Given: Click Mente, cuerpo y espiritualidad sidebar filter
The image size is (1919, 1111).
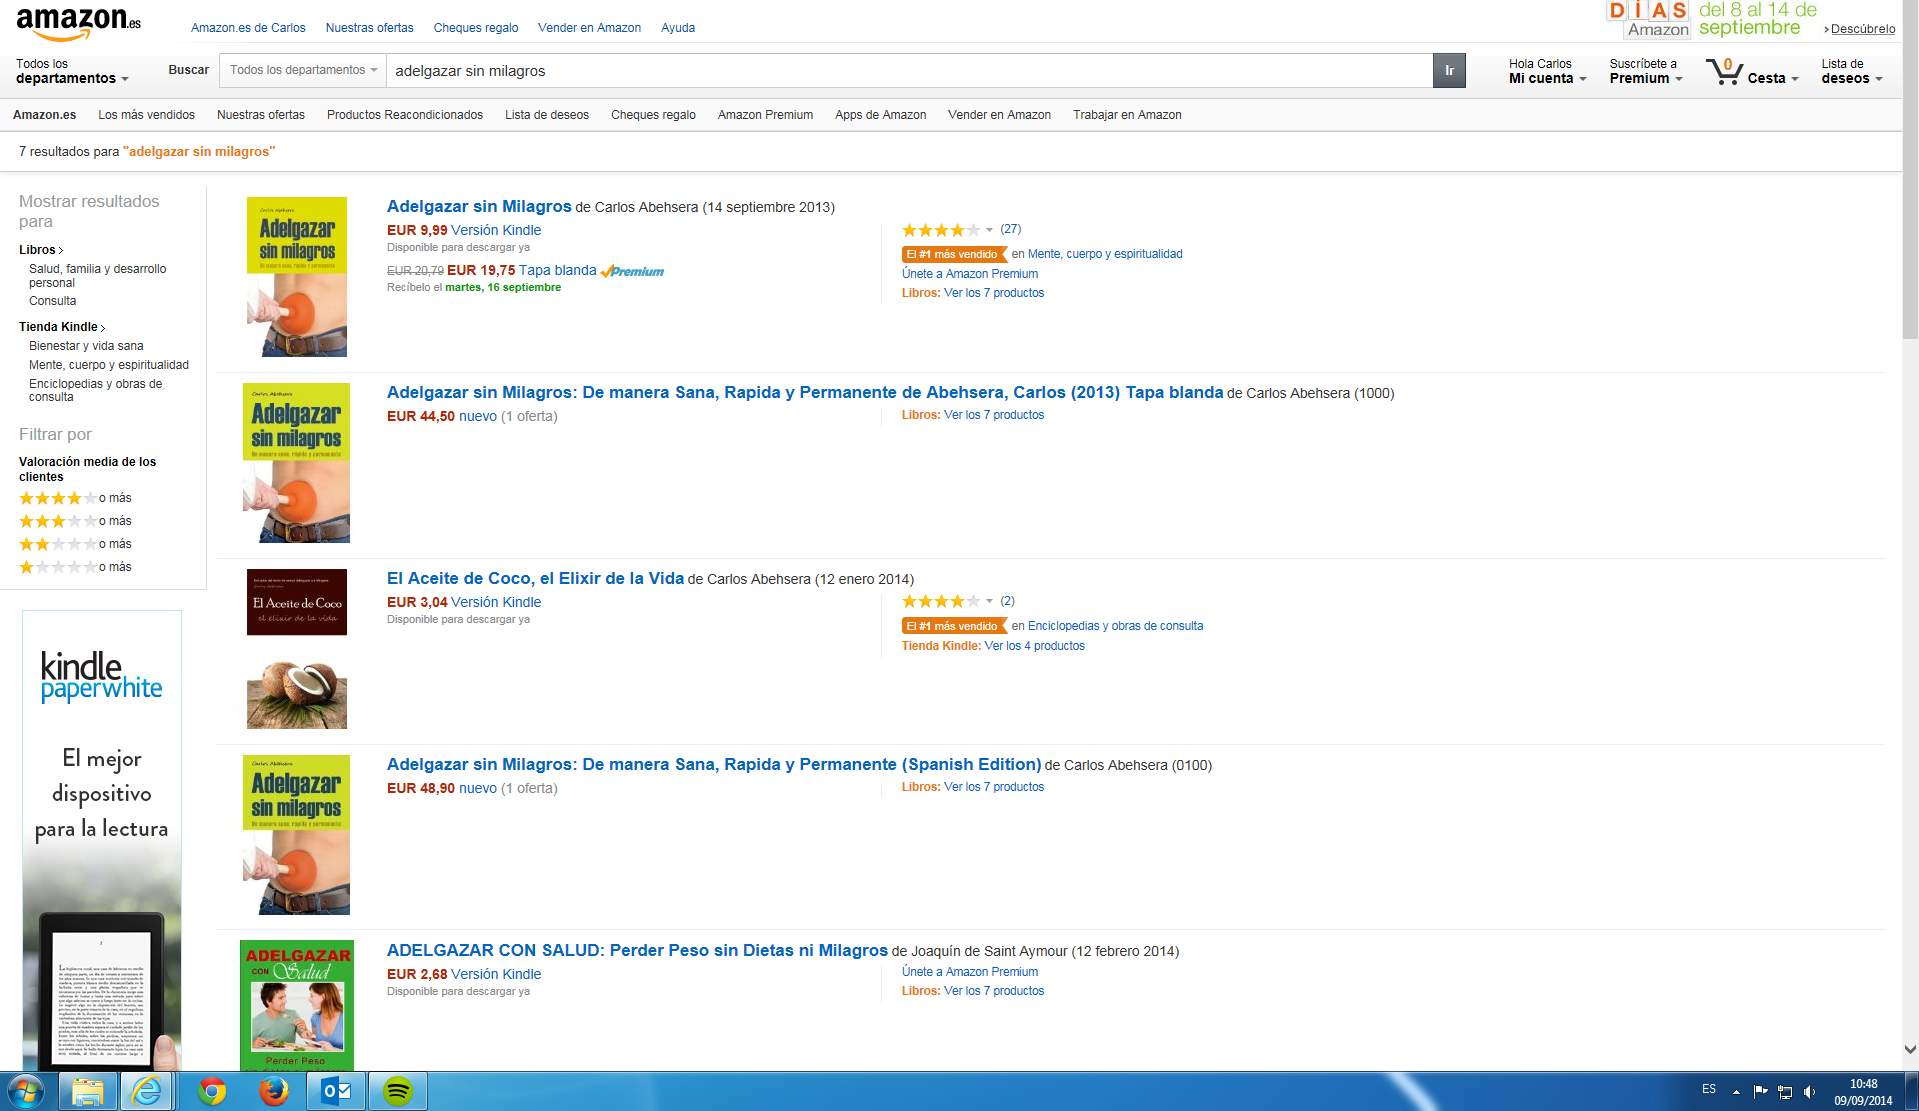Looking at the screenshot, I should (109, 365).
